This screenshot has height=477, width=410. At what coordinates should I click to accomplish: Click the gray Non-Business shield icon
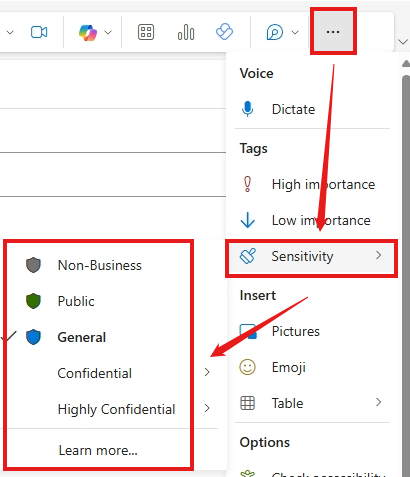click(33, 265)
